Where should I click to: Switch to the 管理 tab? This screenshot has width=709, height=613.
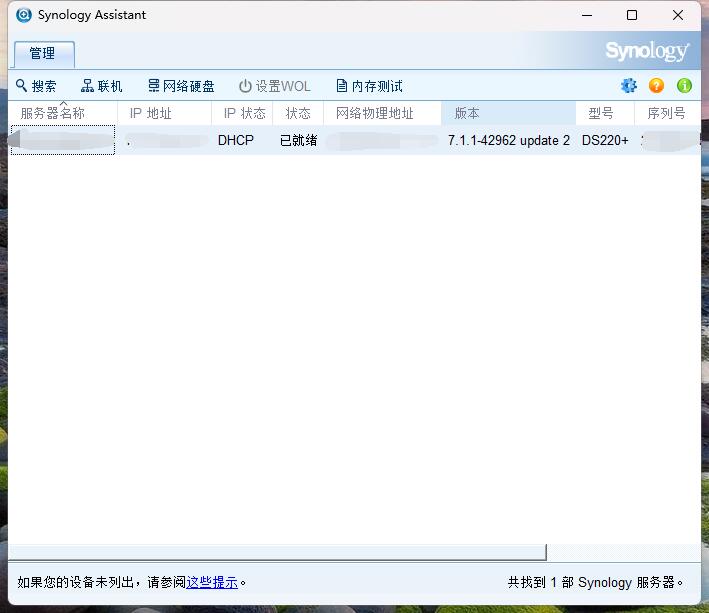coord(44,54)
